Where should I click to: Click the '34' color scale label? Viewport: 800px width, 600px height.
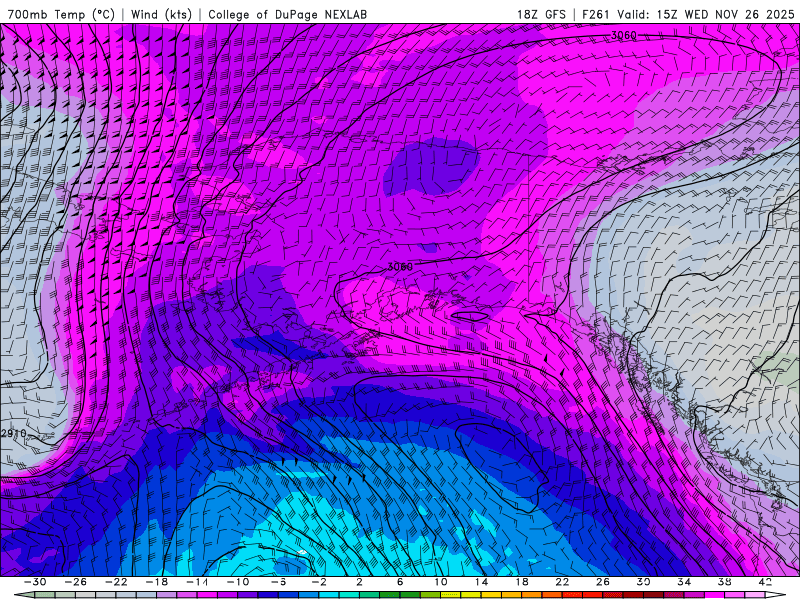point(684,582)
